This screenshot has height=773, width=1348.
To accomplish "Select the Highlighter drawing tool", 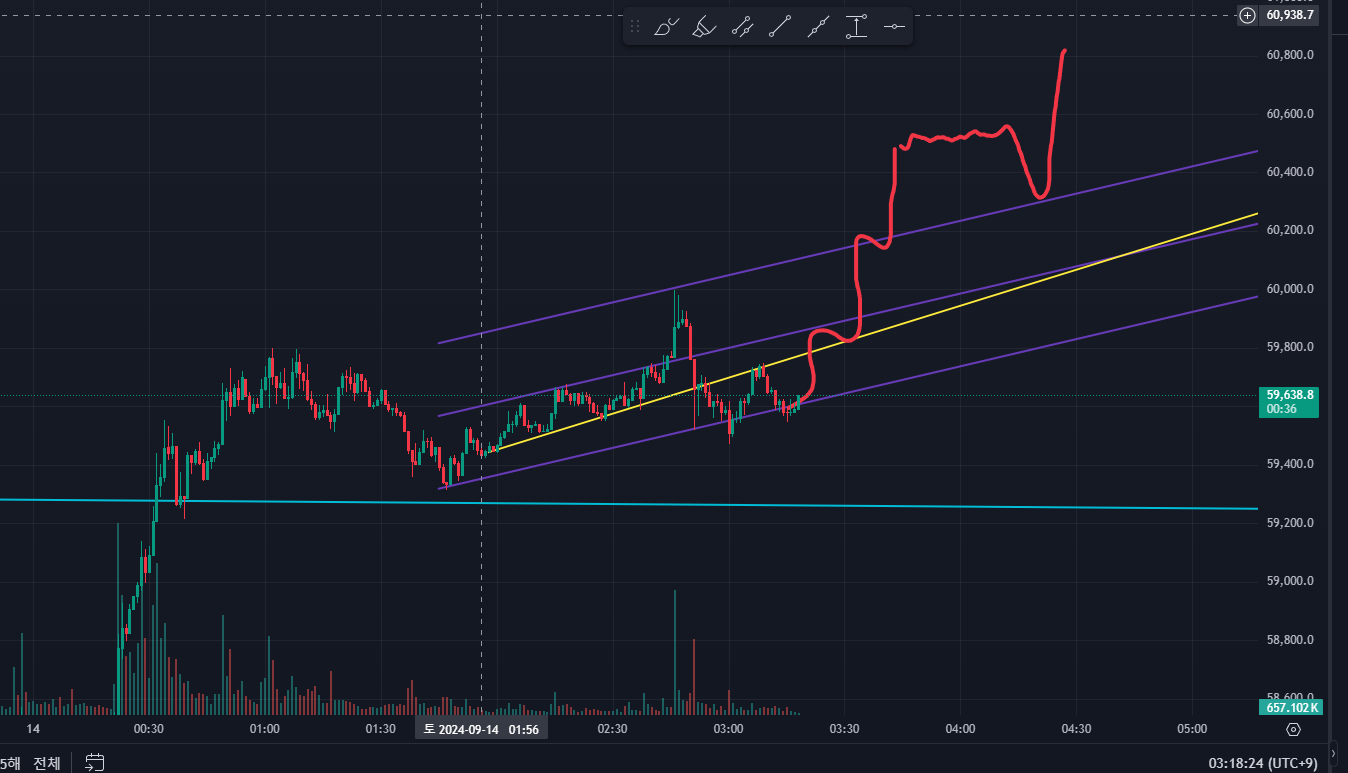I will point(704,27).
